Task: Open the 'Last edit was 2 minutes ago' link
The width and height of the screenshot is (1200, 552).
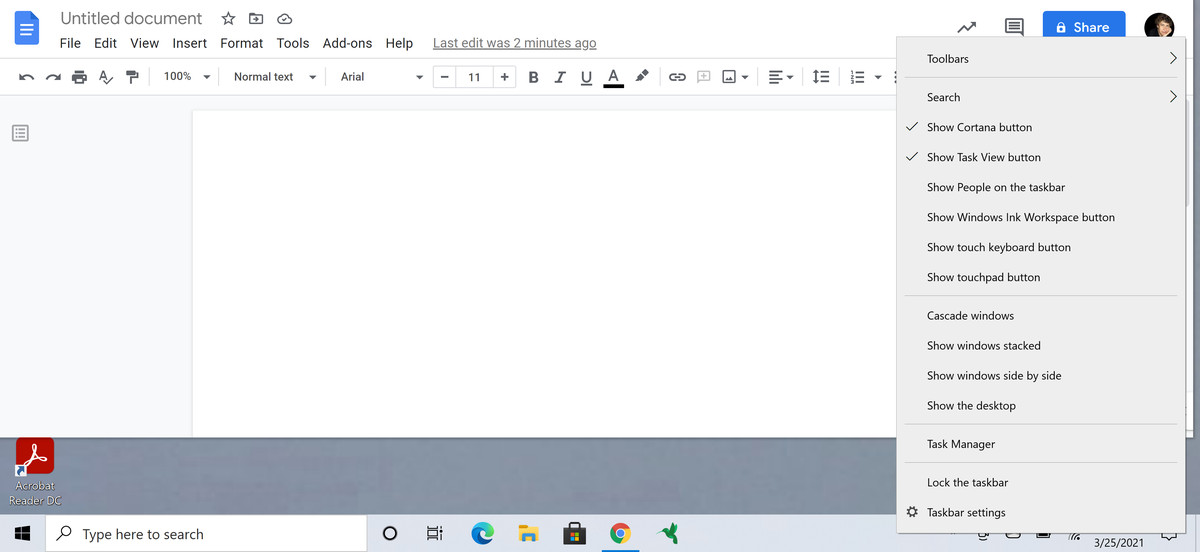Action: 514,43
